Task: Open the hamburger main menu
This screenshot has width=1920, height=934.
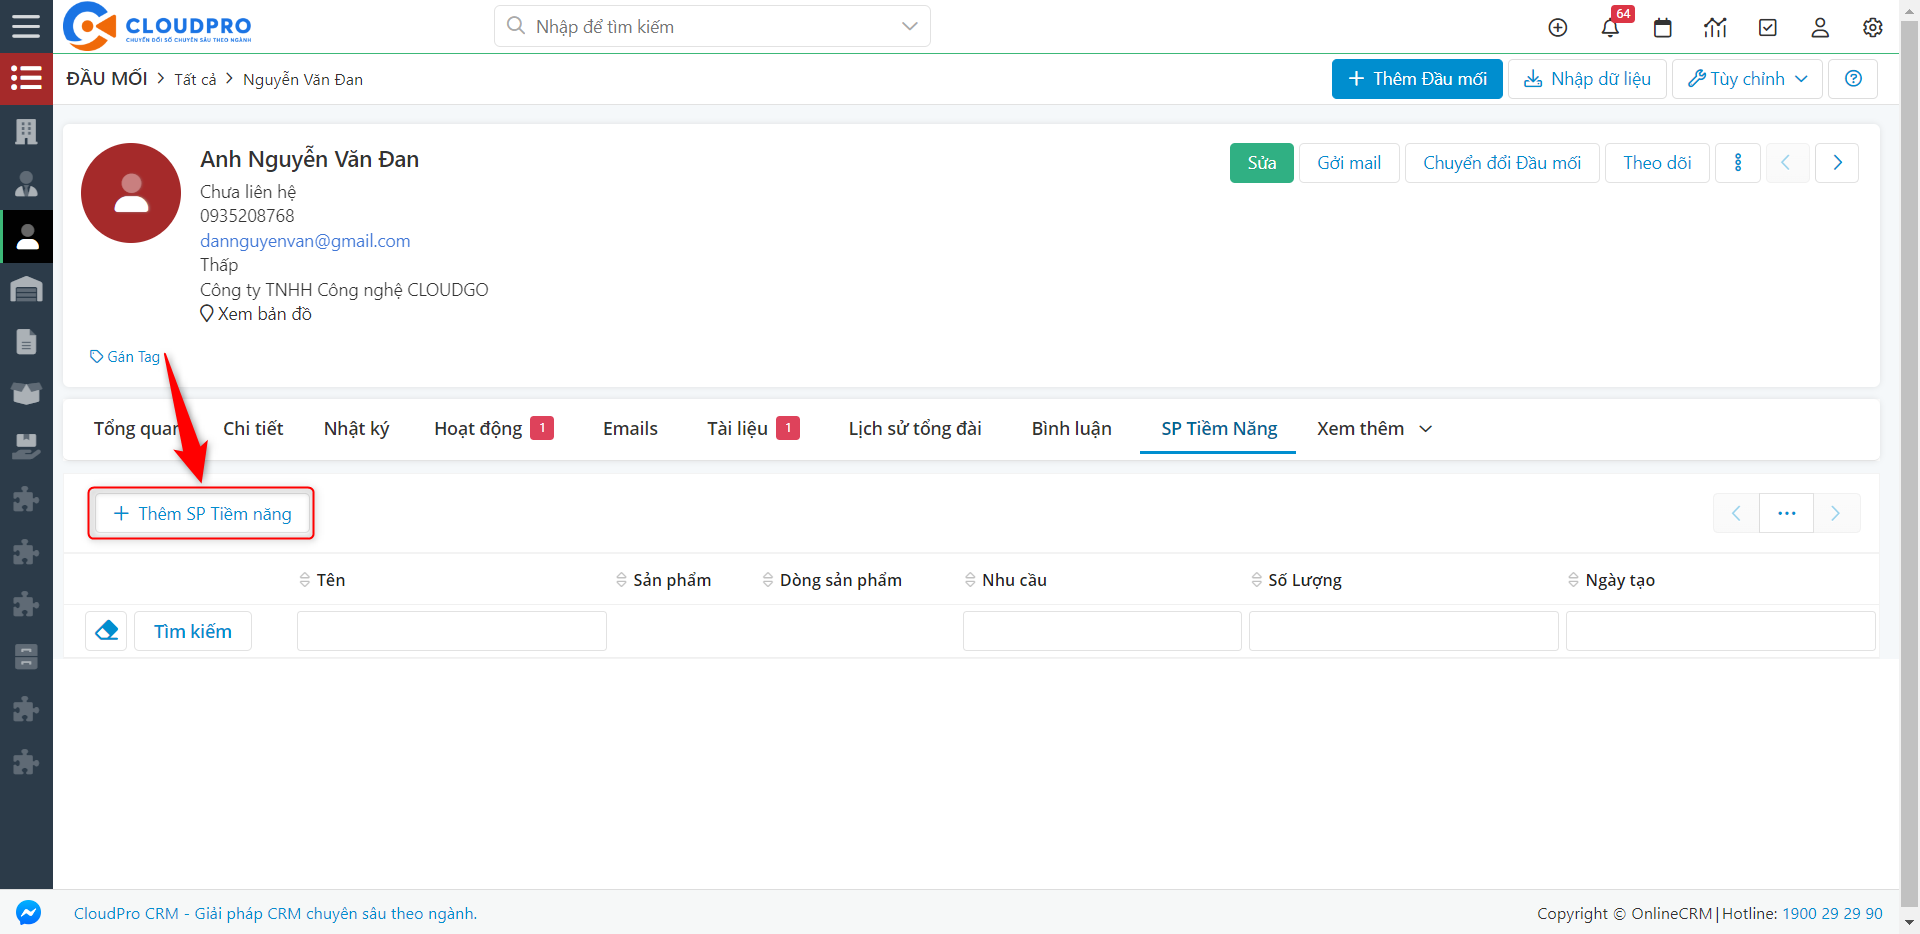Action: (x=26, y=26)
